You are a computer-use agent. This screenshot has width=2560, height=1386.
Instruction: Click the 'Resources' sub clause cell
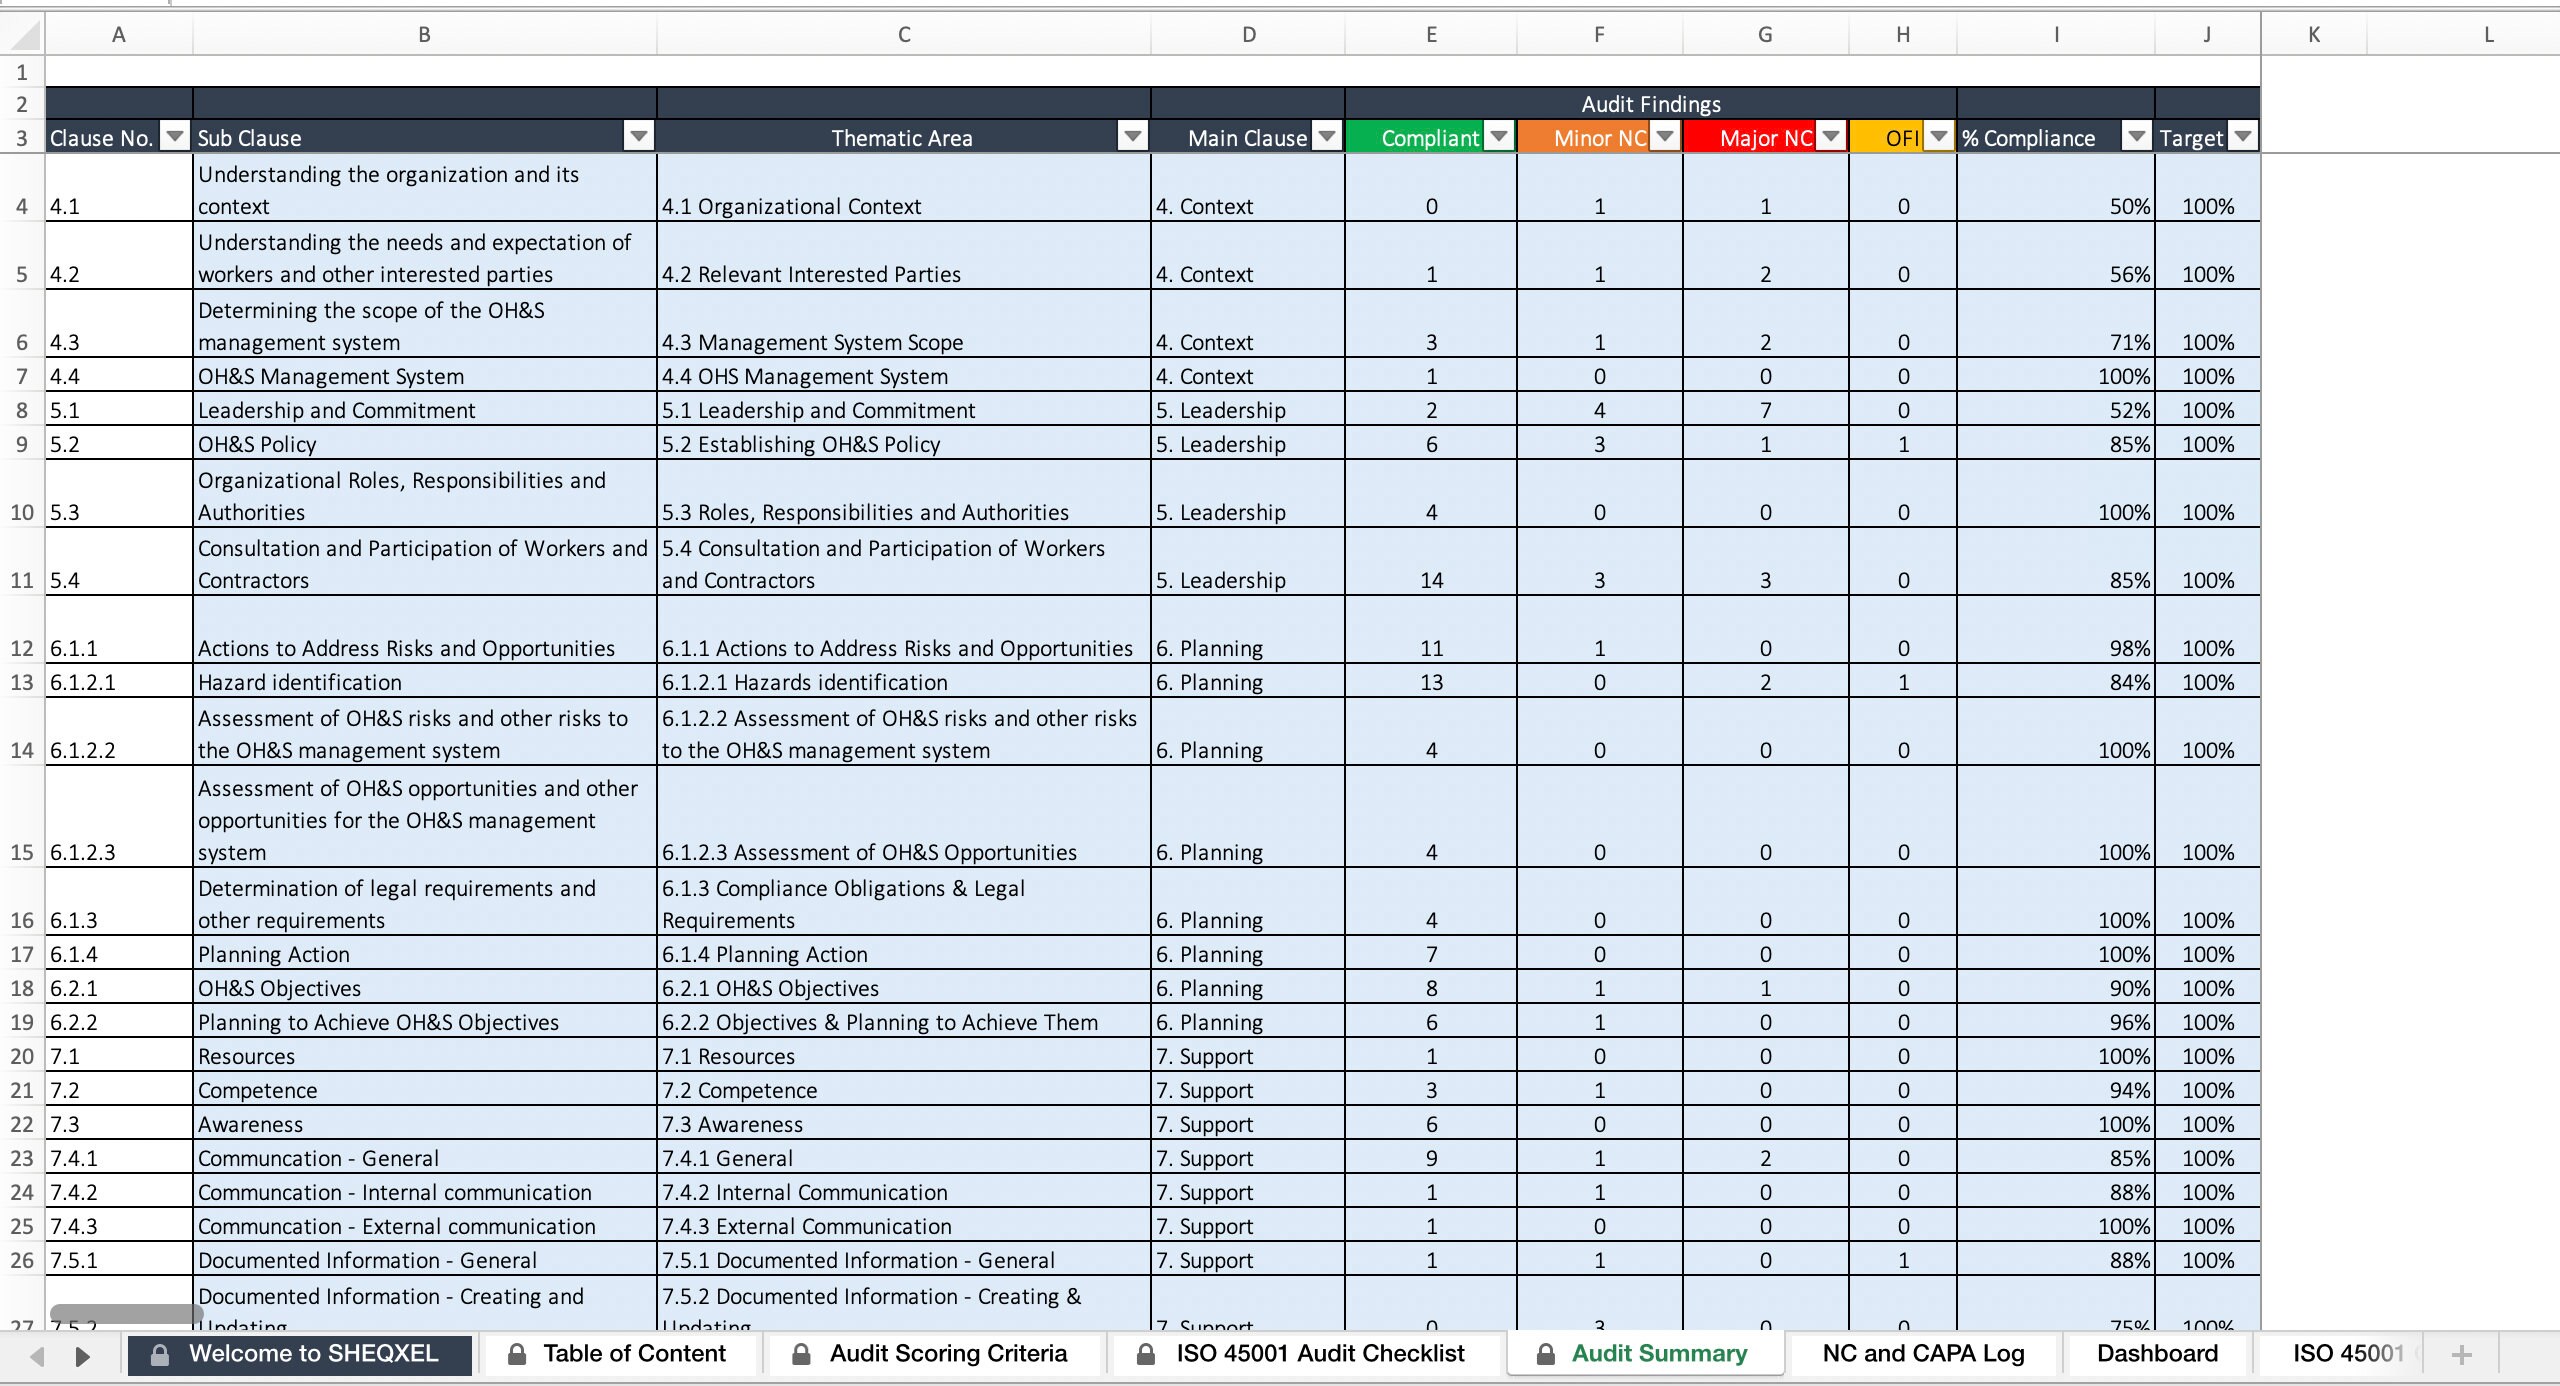(424, 1056)
